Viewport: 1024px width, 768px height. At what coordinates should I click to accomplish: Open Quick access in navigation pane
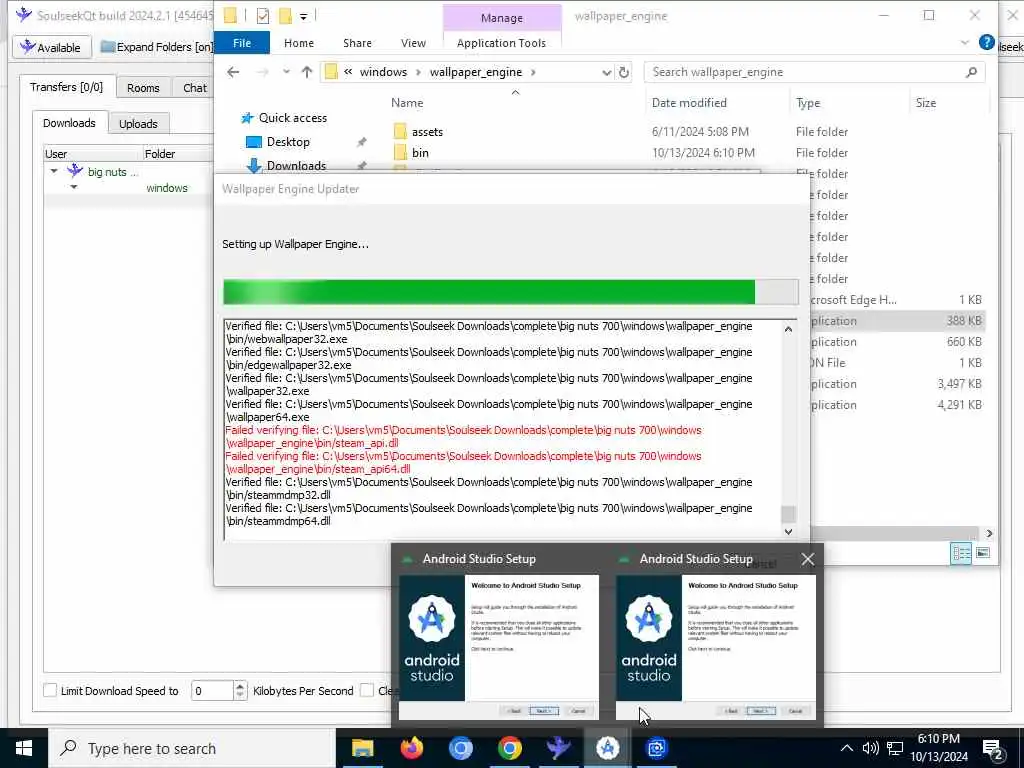tap(292, 118)
